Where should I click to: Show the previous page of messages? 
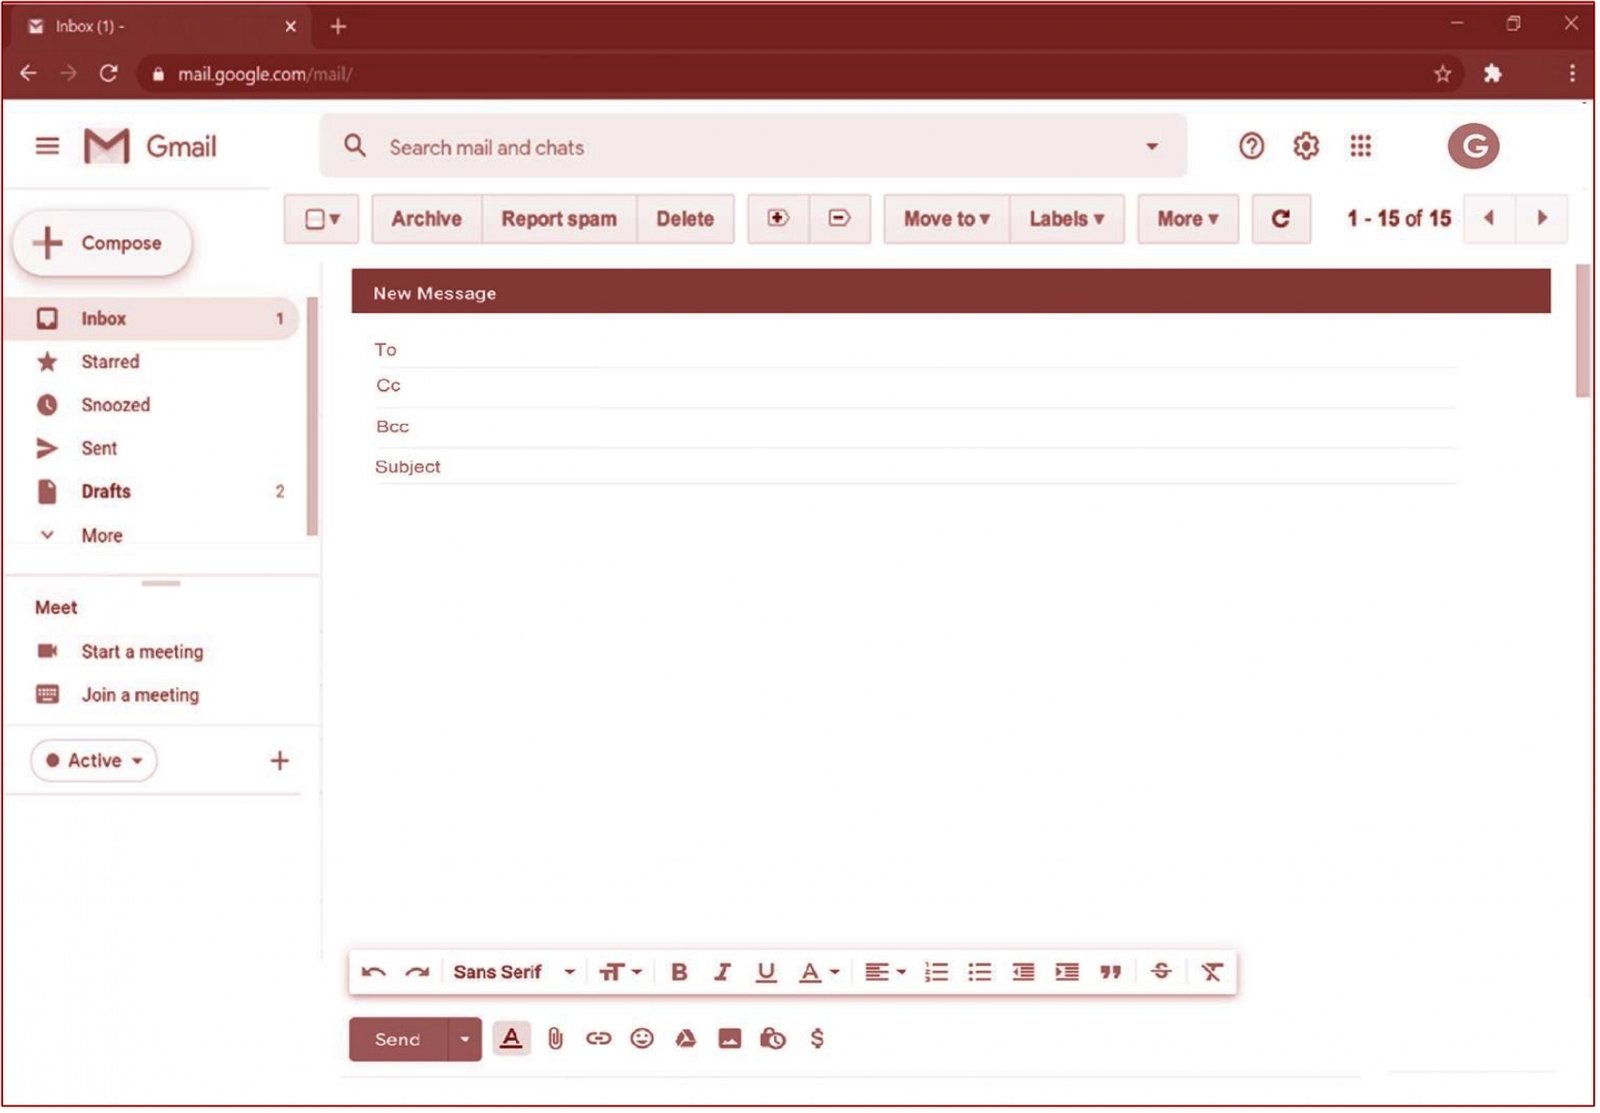coord(1489,218)
